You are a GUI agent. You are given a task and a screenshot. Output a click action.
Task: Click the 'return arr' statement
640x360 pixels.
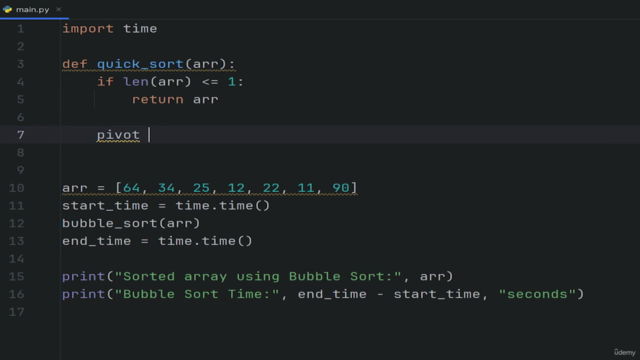click(175, 100)
